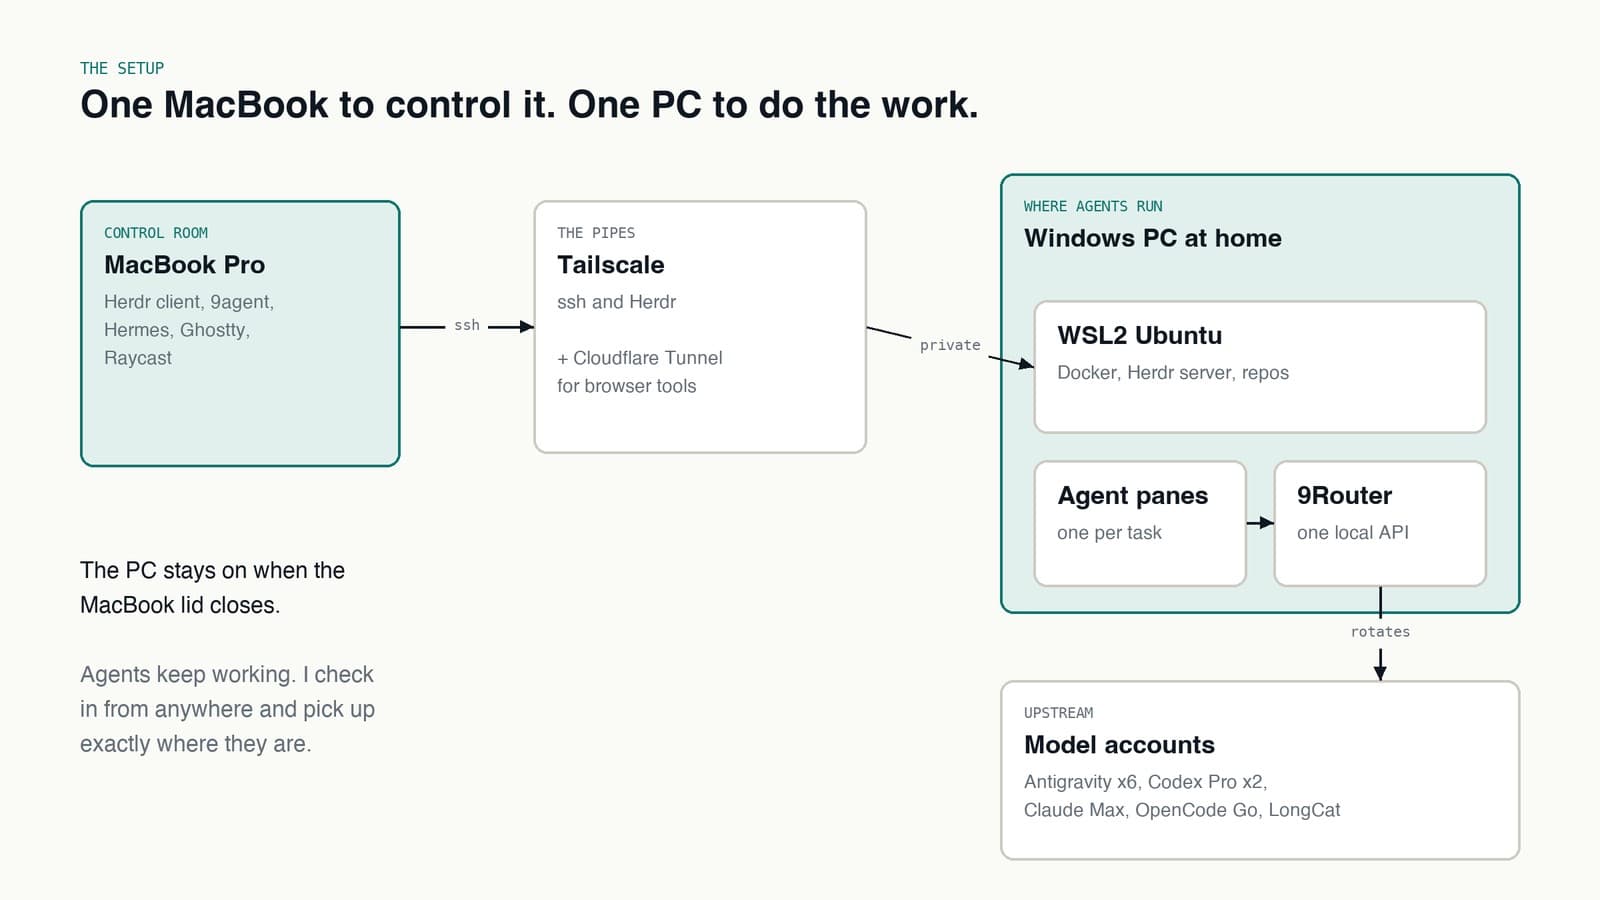Select the 'WHERE AGENTS RUN' label
The height and width of the screenshot is (900, 1600).
[1093, 206]
